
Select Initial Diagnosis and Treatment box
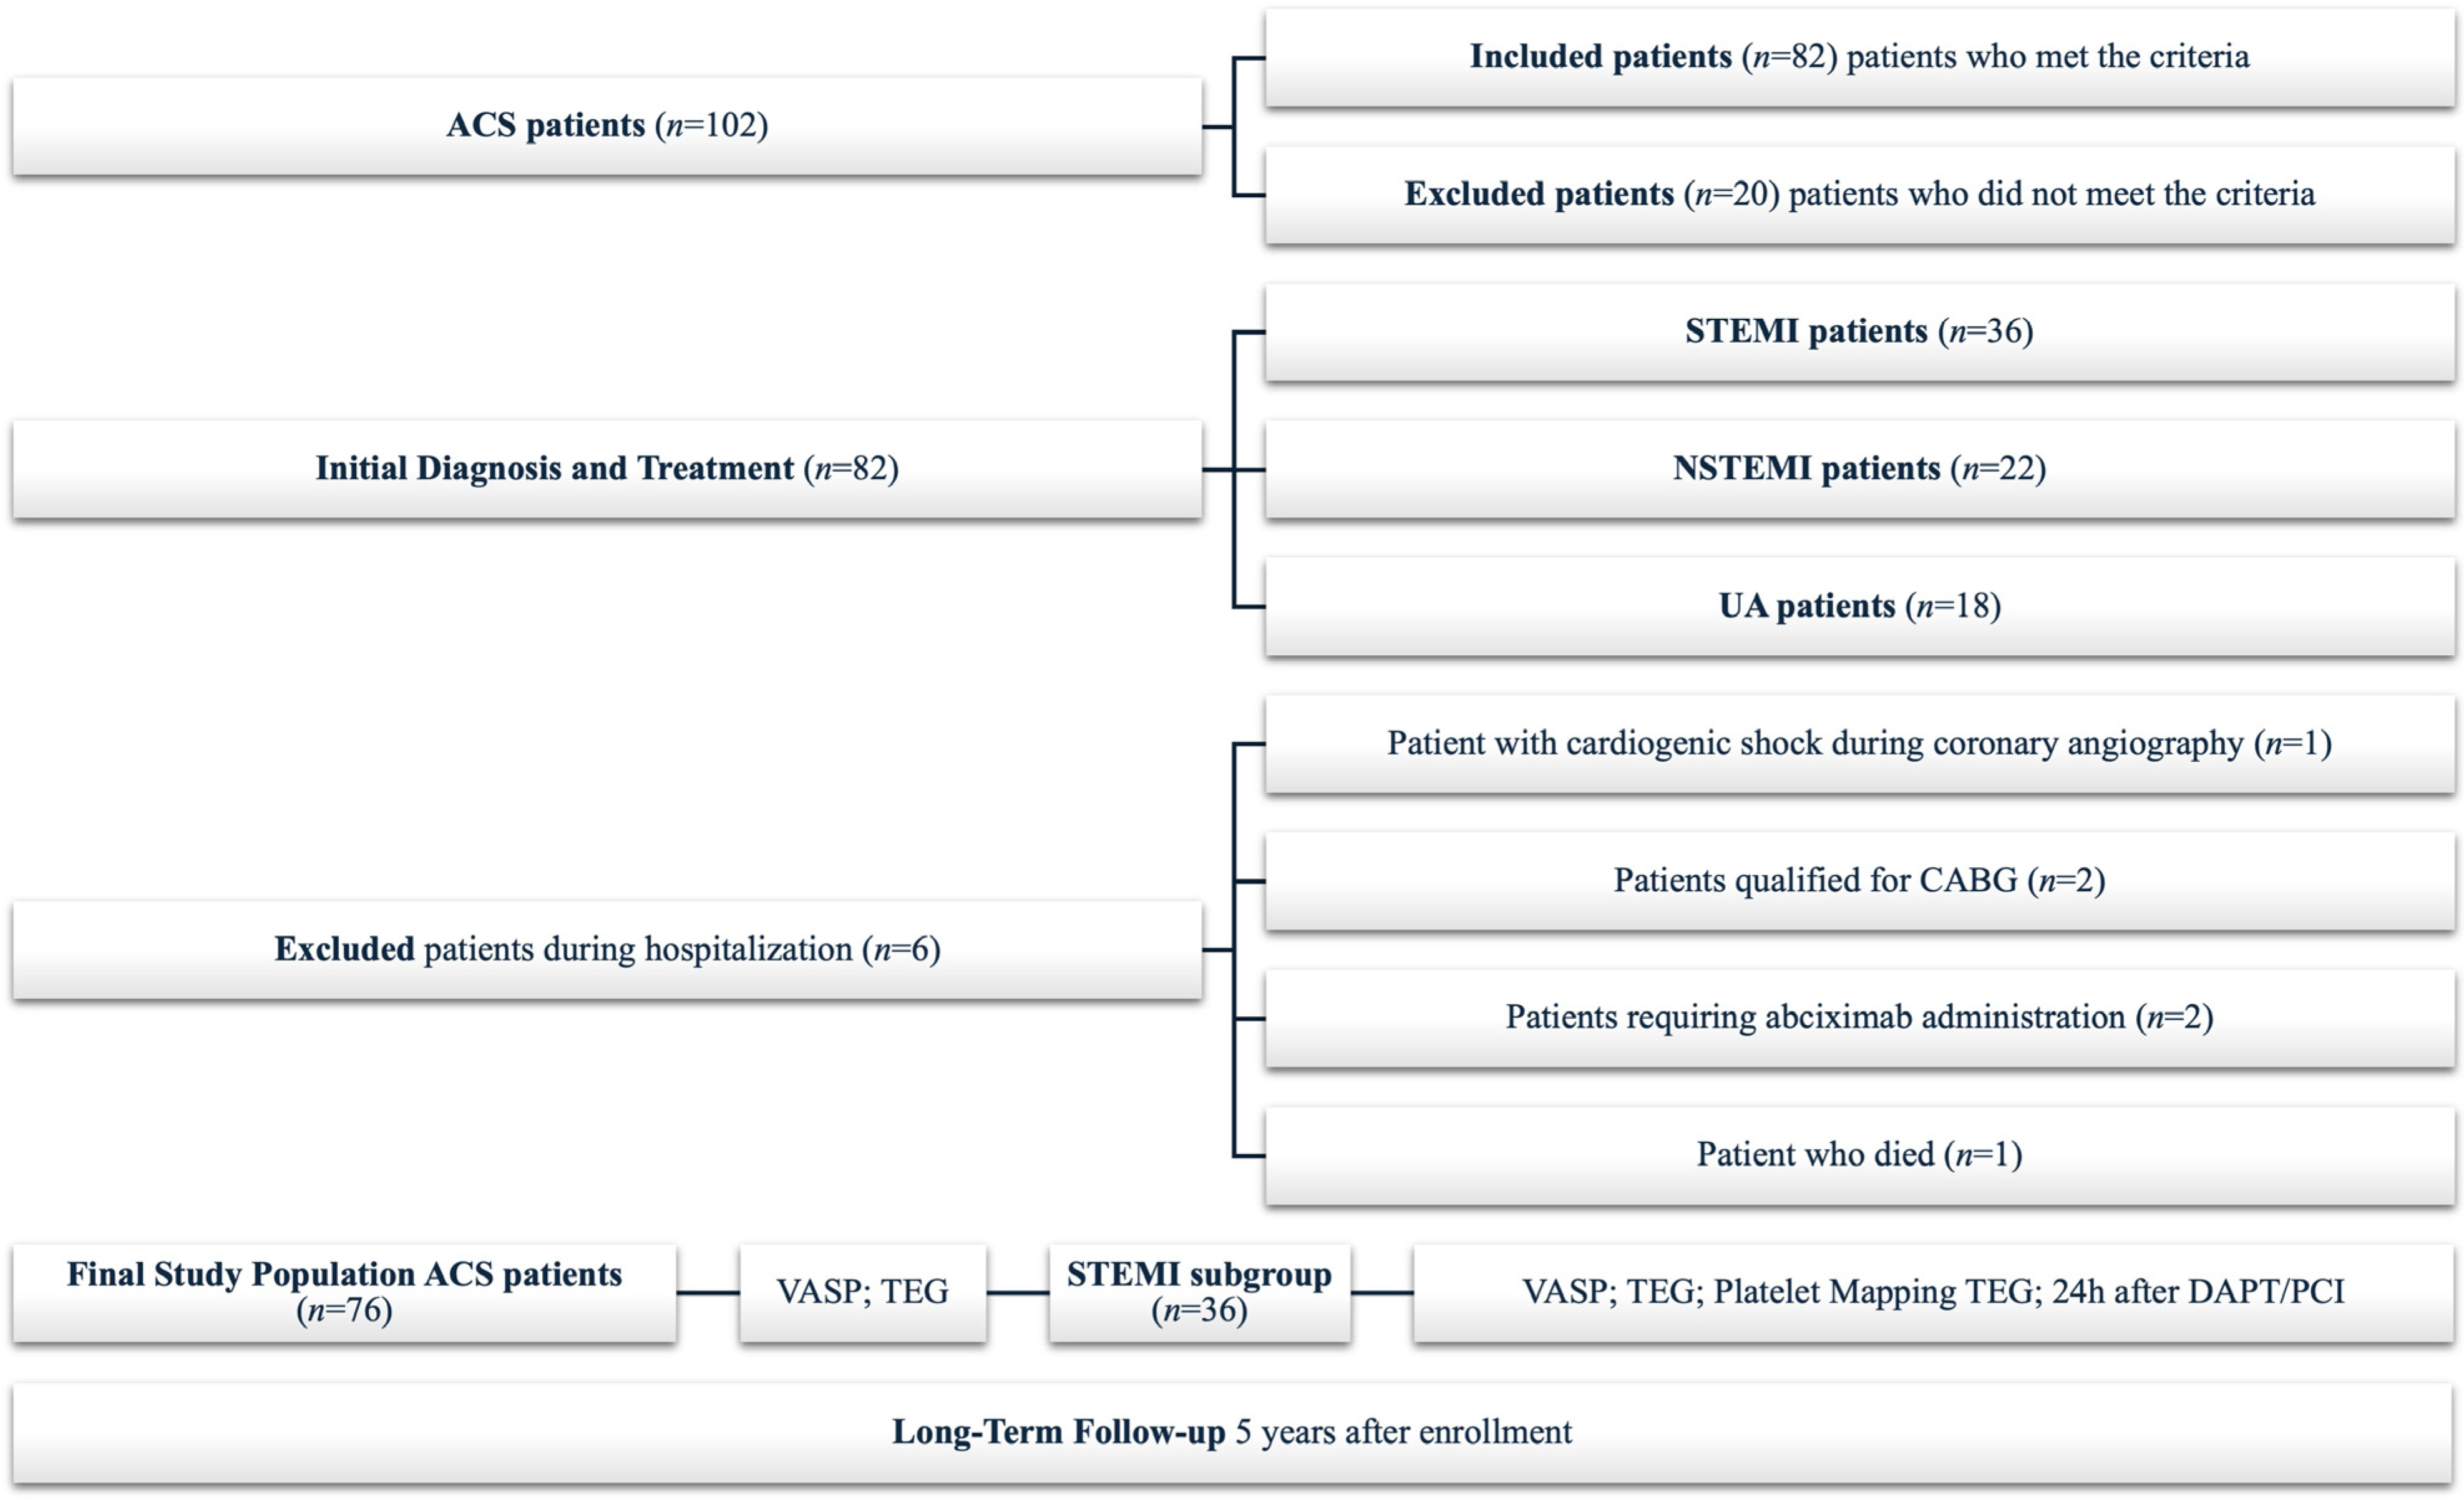pos(607,469)
